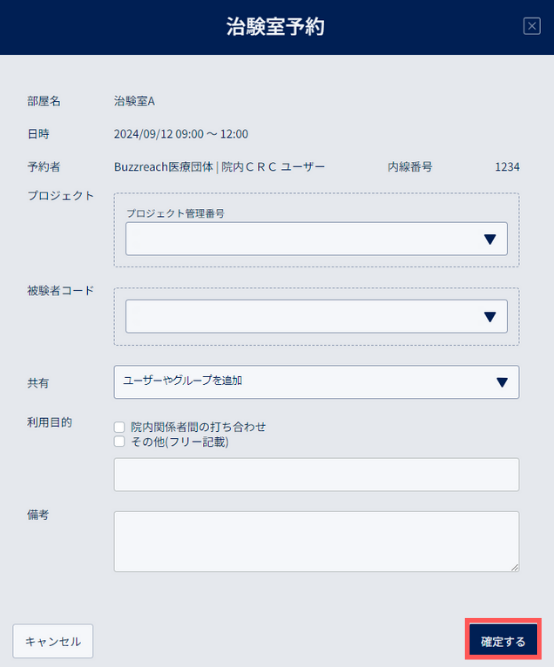Image resolution: width=554 pixels, height=668 pixels.
Task: Open the ユーザーやグループを追加 sharing field
Action: click(316, 382)
